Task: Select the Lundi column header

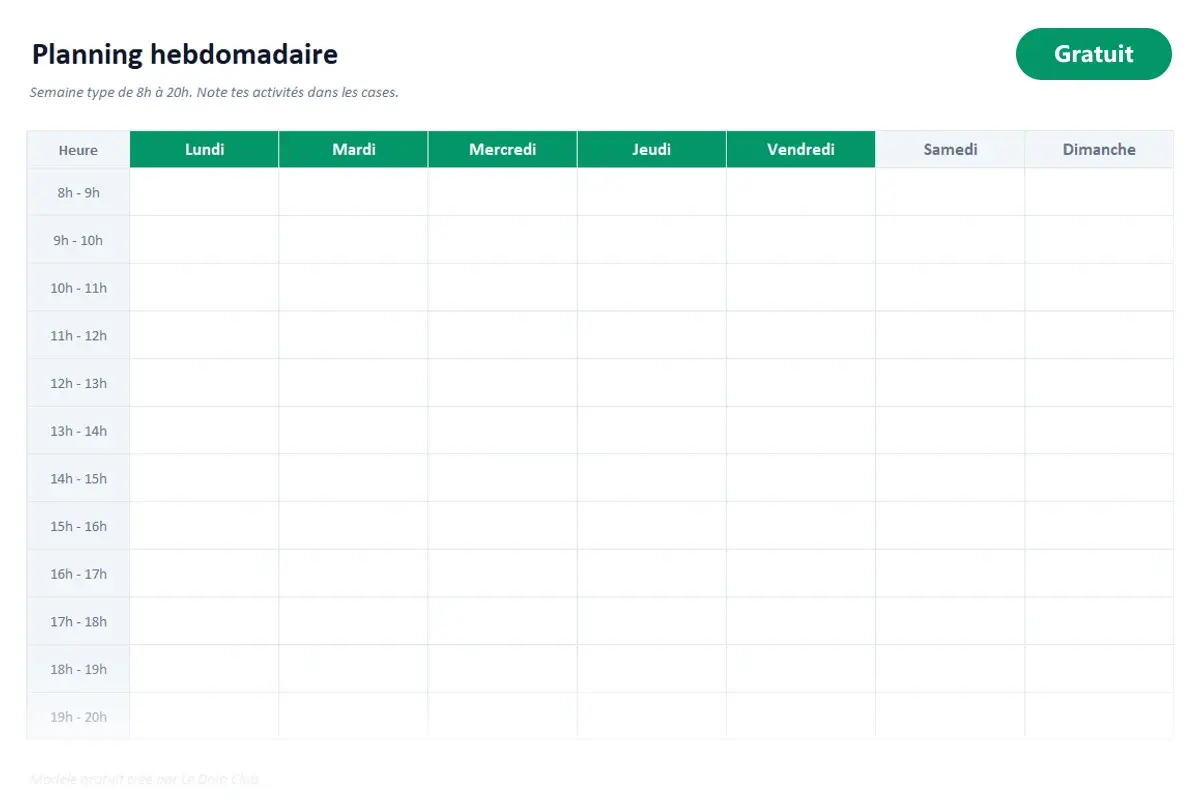Action: (x=204, y=149)
